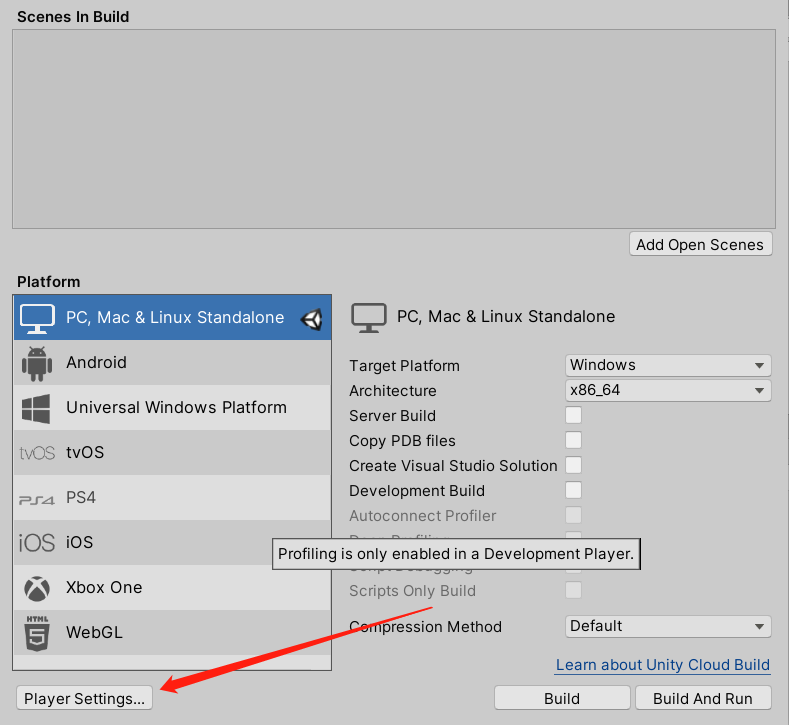This screenshot has height=725, width=789.
Task: Open Learn about Unity Cloud Build link
Action: point(663,665)
